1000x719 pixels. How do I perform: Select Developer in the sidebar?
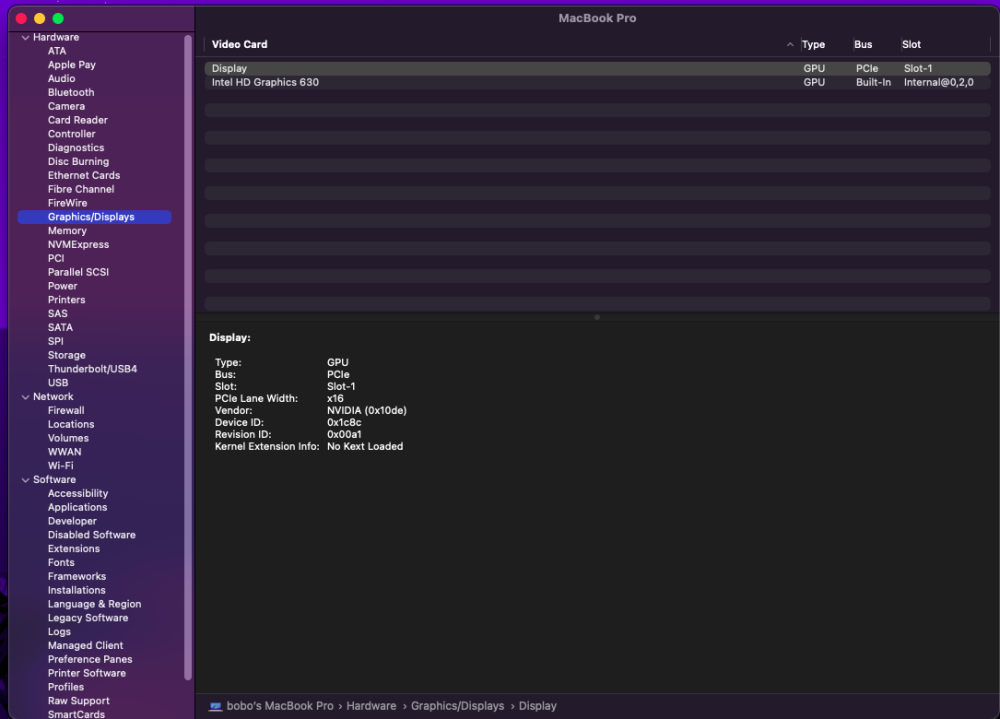click(72, 521)
